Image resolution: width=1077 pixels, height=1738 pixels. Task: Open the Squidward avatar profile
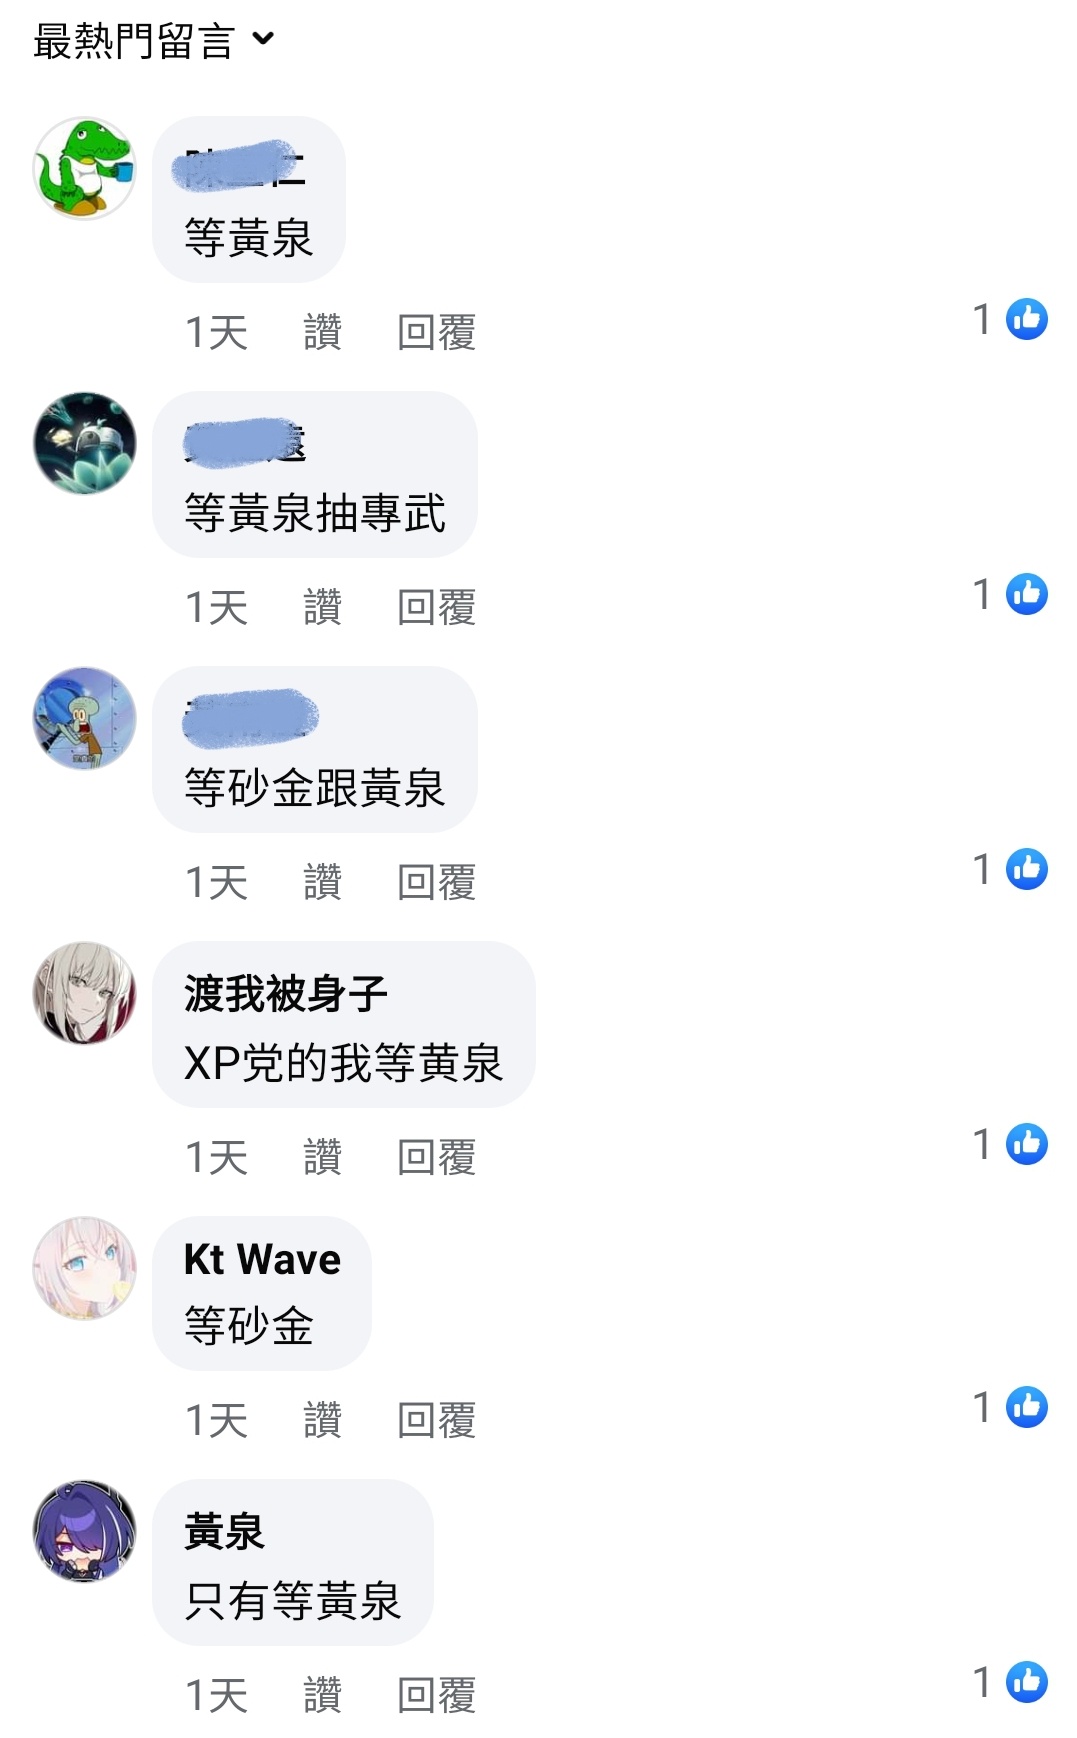click(x=84, y=718)
